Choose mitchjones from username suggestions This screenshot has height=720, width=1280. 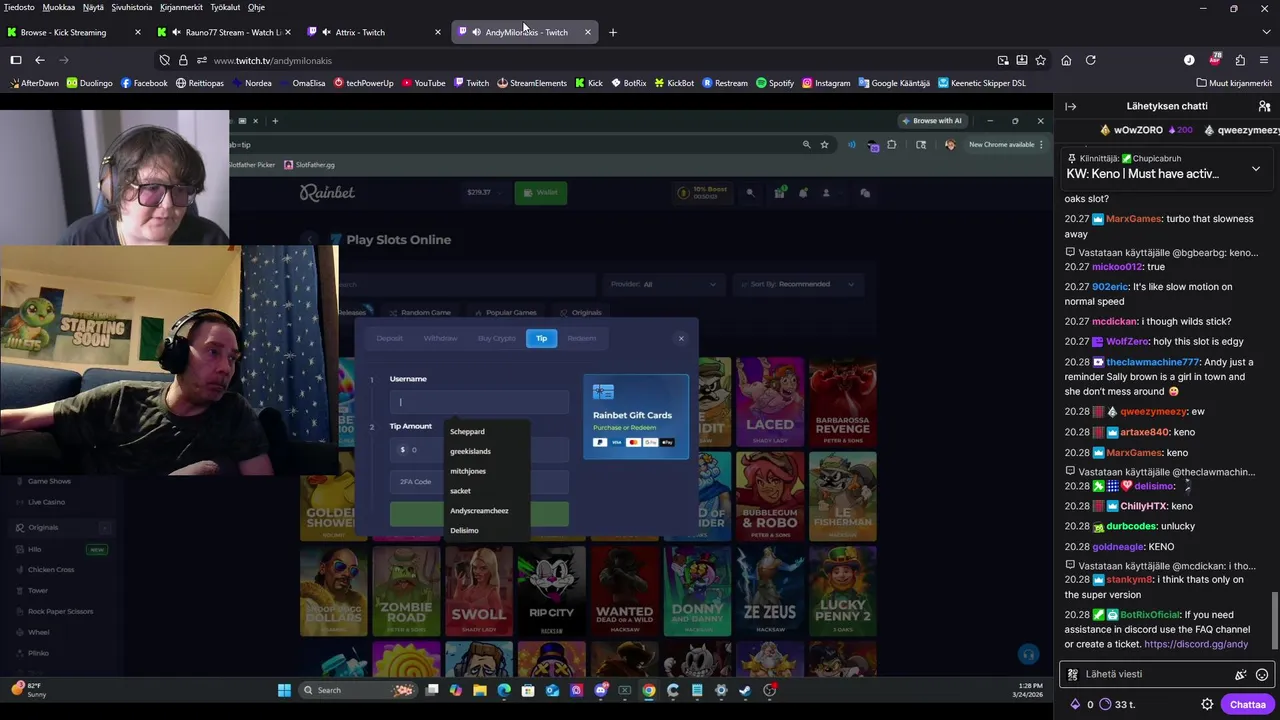click(x=468, y=471)
